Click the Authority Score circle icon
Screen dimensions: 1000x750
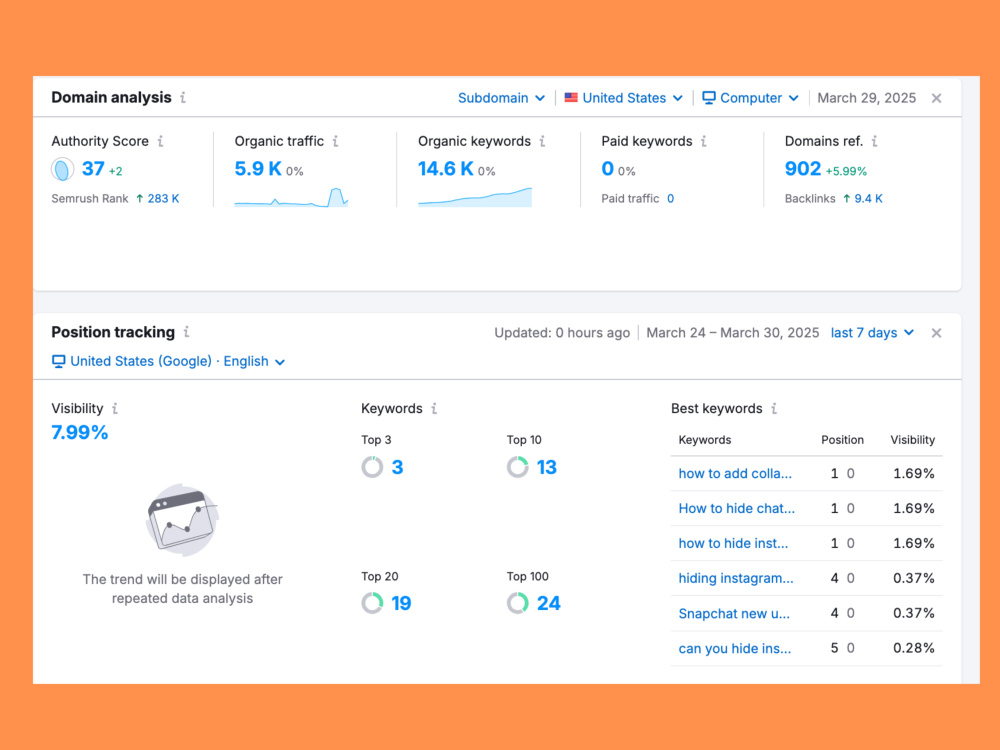62,170
